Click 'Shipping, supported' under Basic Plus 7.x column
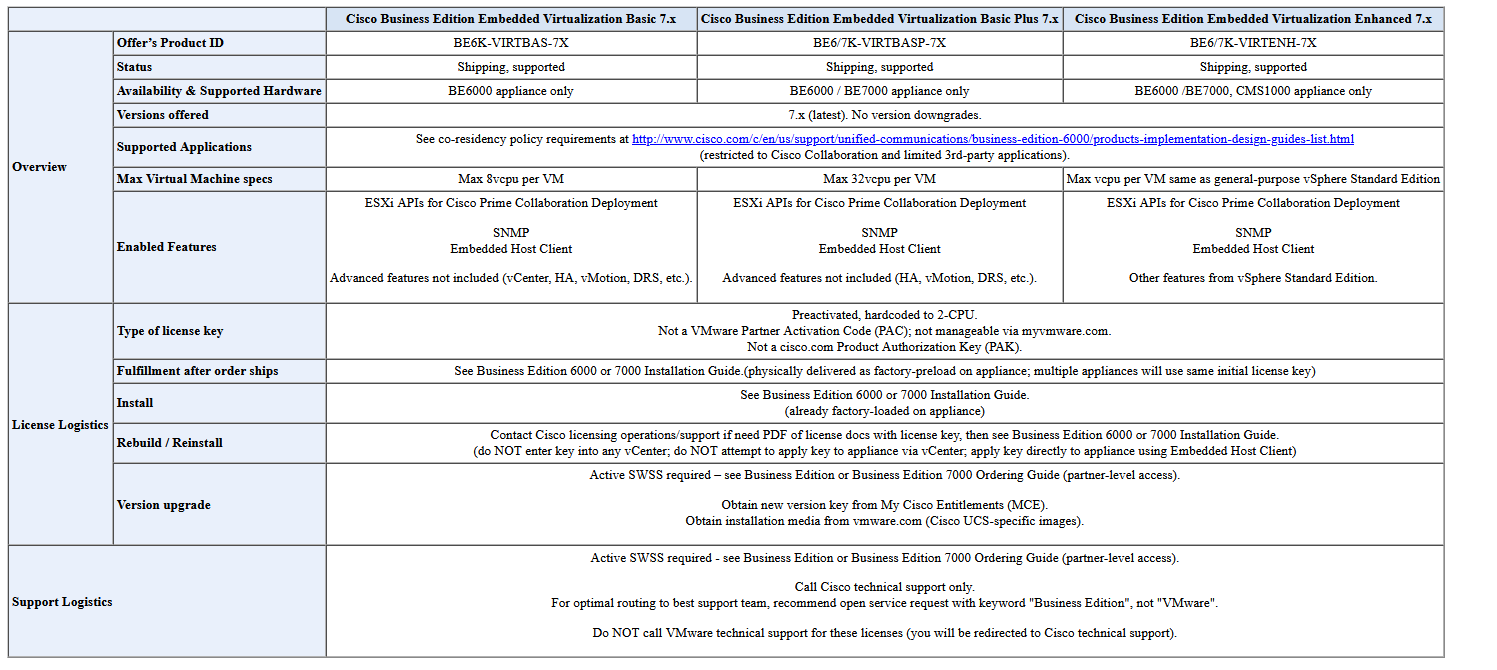The height and width of the screenshot is (670, 1497). click(x=880, y=67)
